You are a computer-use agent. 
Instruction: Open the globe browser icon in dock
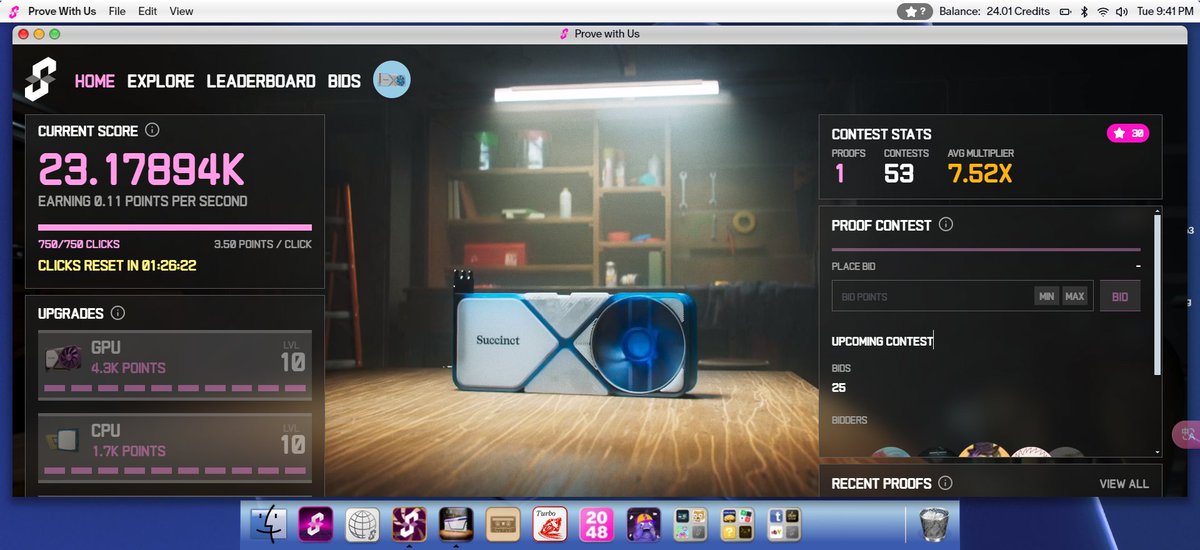(362, 524)
